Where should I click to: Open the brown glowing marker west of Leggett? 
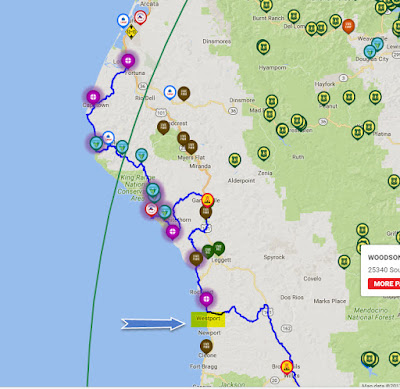(x=196, y=258)
